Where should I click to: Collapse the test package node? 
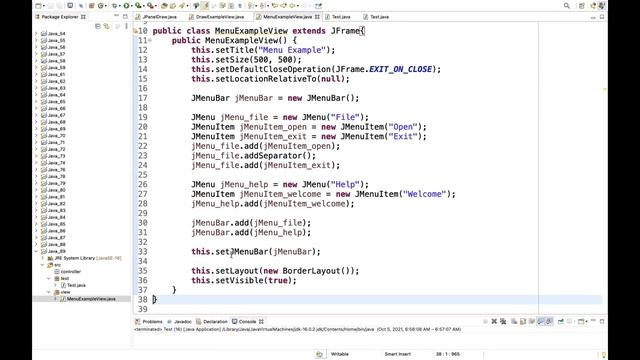tap(49, 278)
